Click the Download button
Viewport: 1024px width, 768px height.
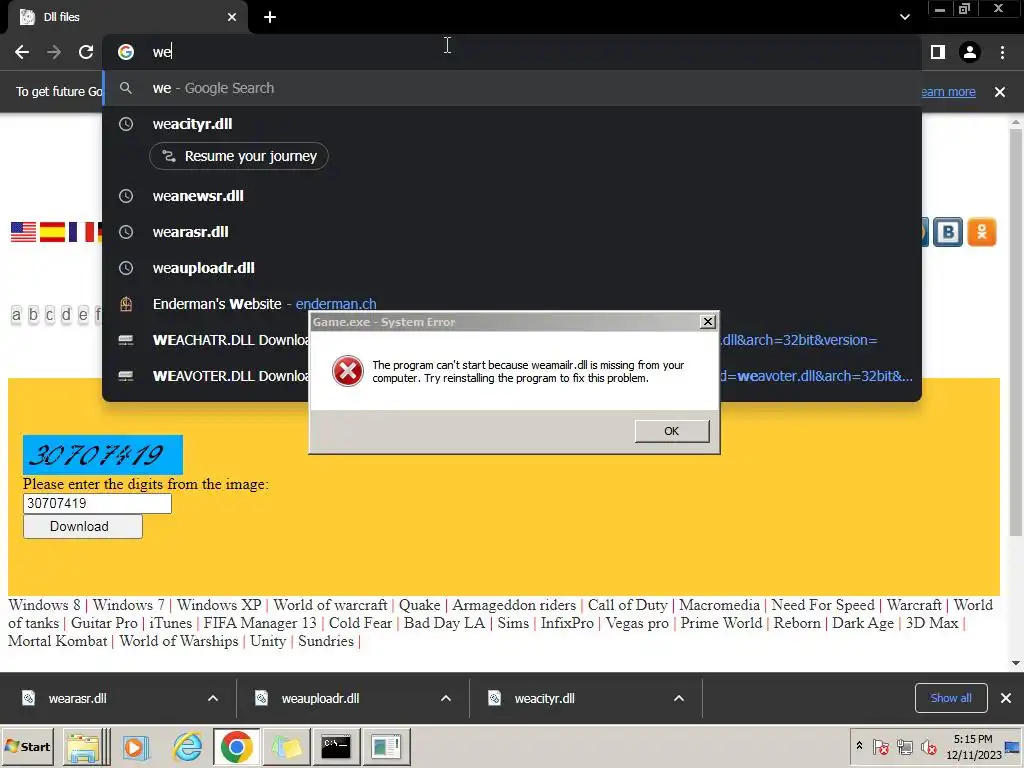[x=82, y=526]
